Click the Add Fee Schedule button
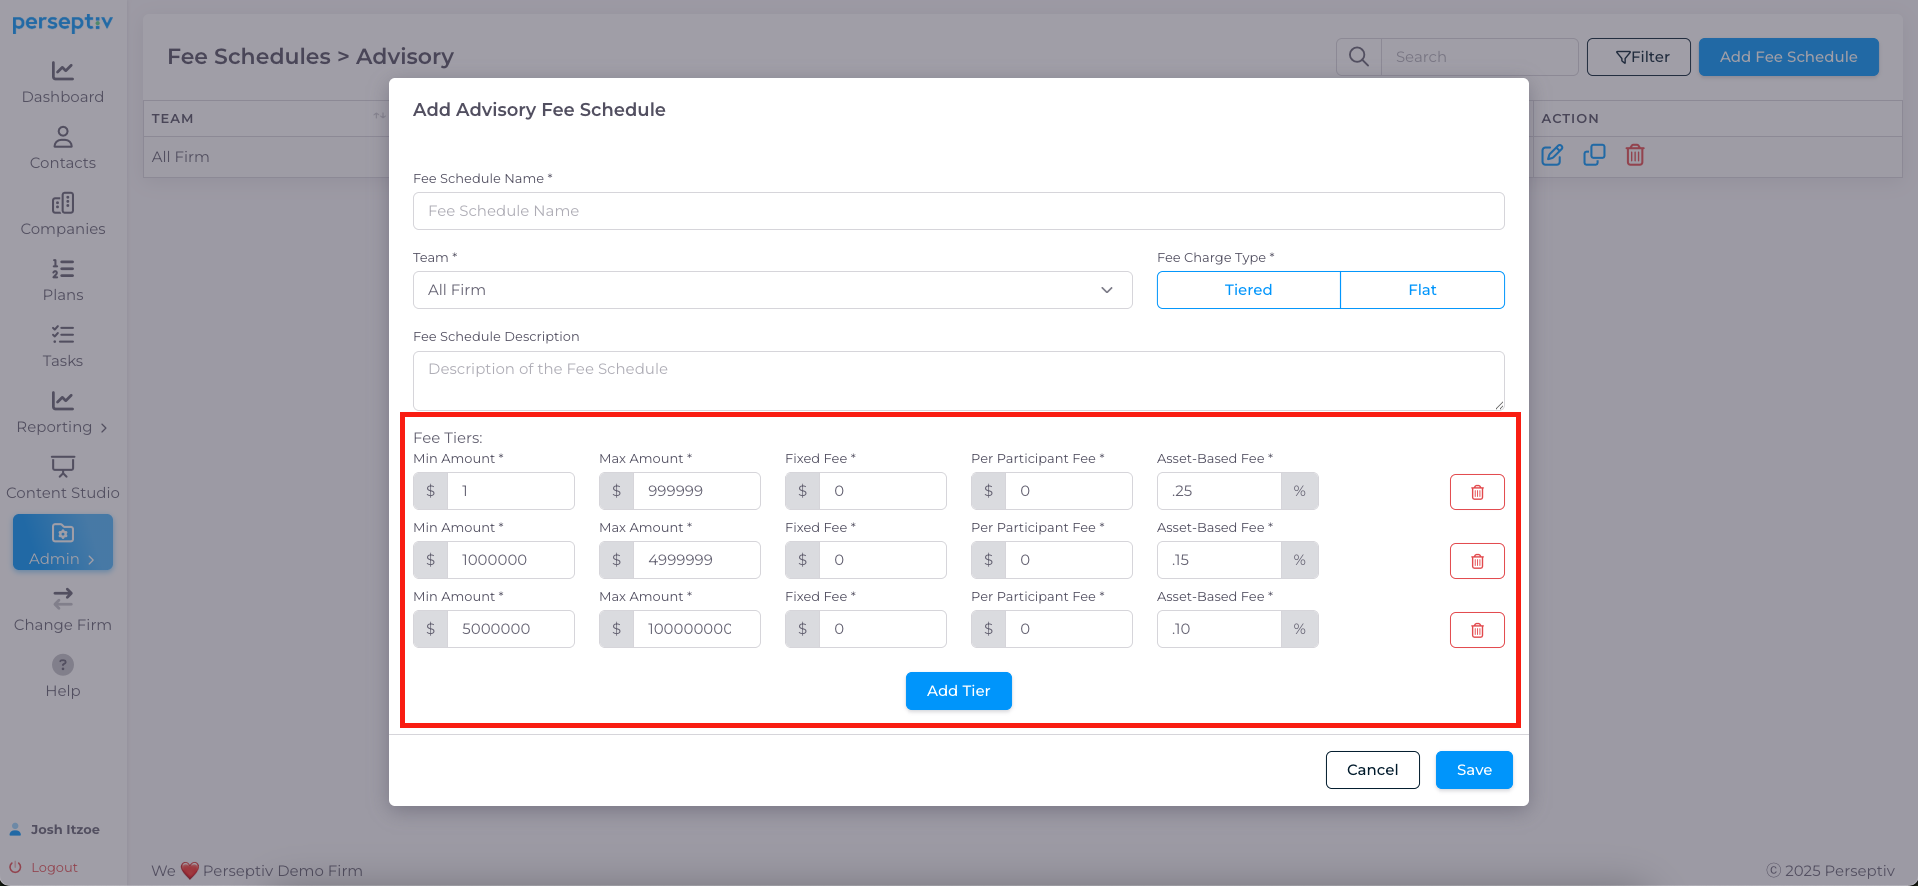 1788,57
